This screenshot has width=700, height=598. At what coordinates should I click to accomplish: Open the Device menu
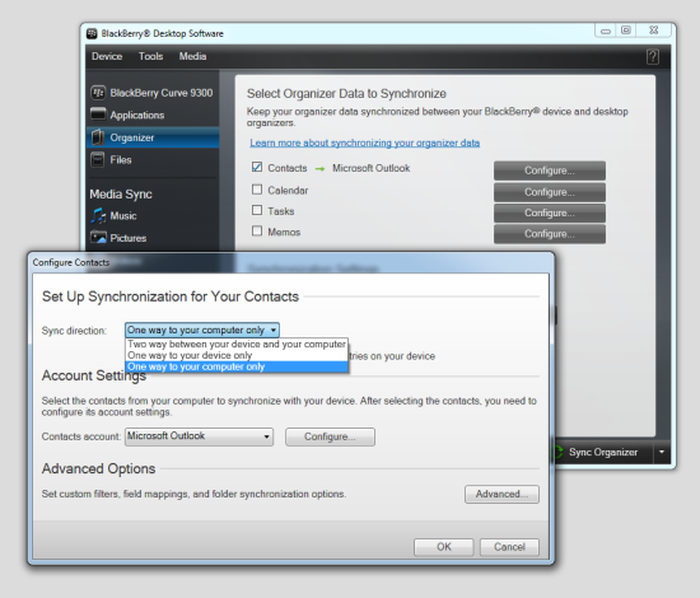(x=107, y=56)
